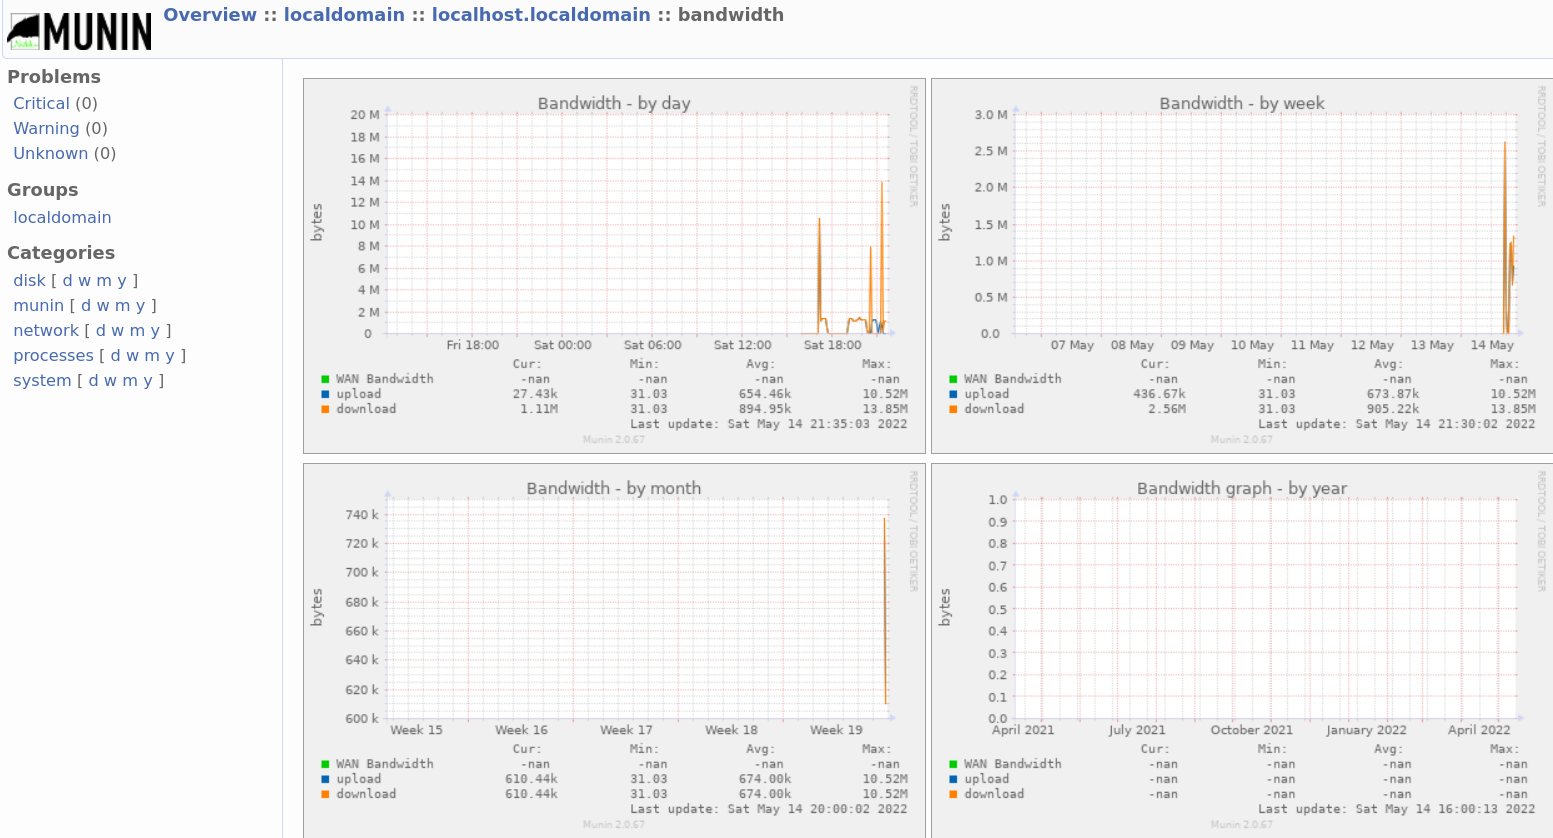The height and width of the screenshot is (838, 1553).
Task: Click the Munin logo
Action: click(79, 29)
